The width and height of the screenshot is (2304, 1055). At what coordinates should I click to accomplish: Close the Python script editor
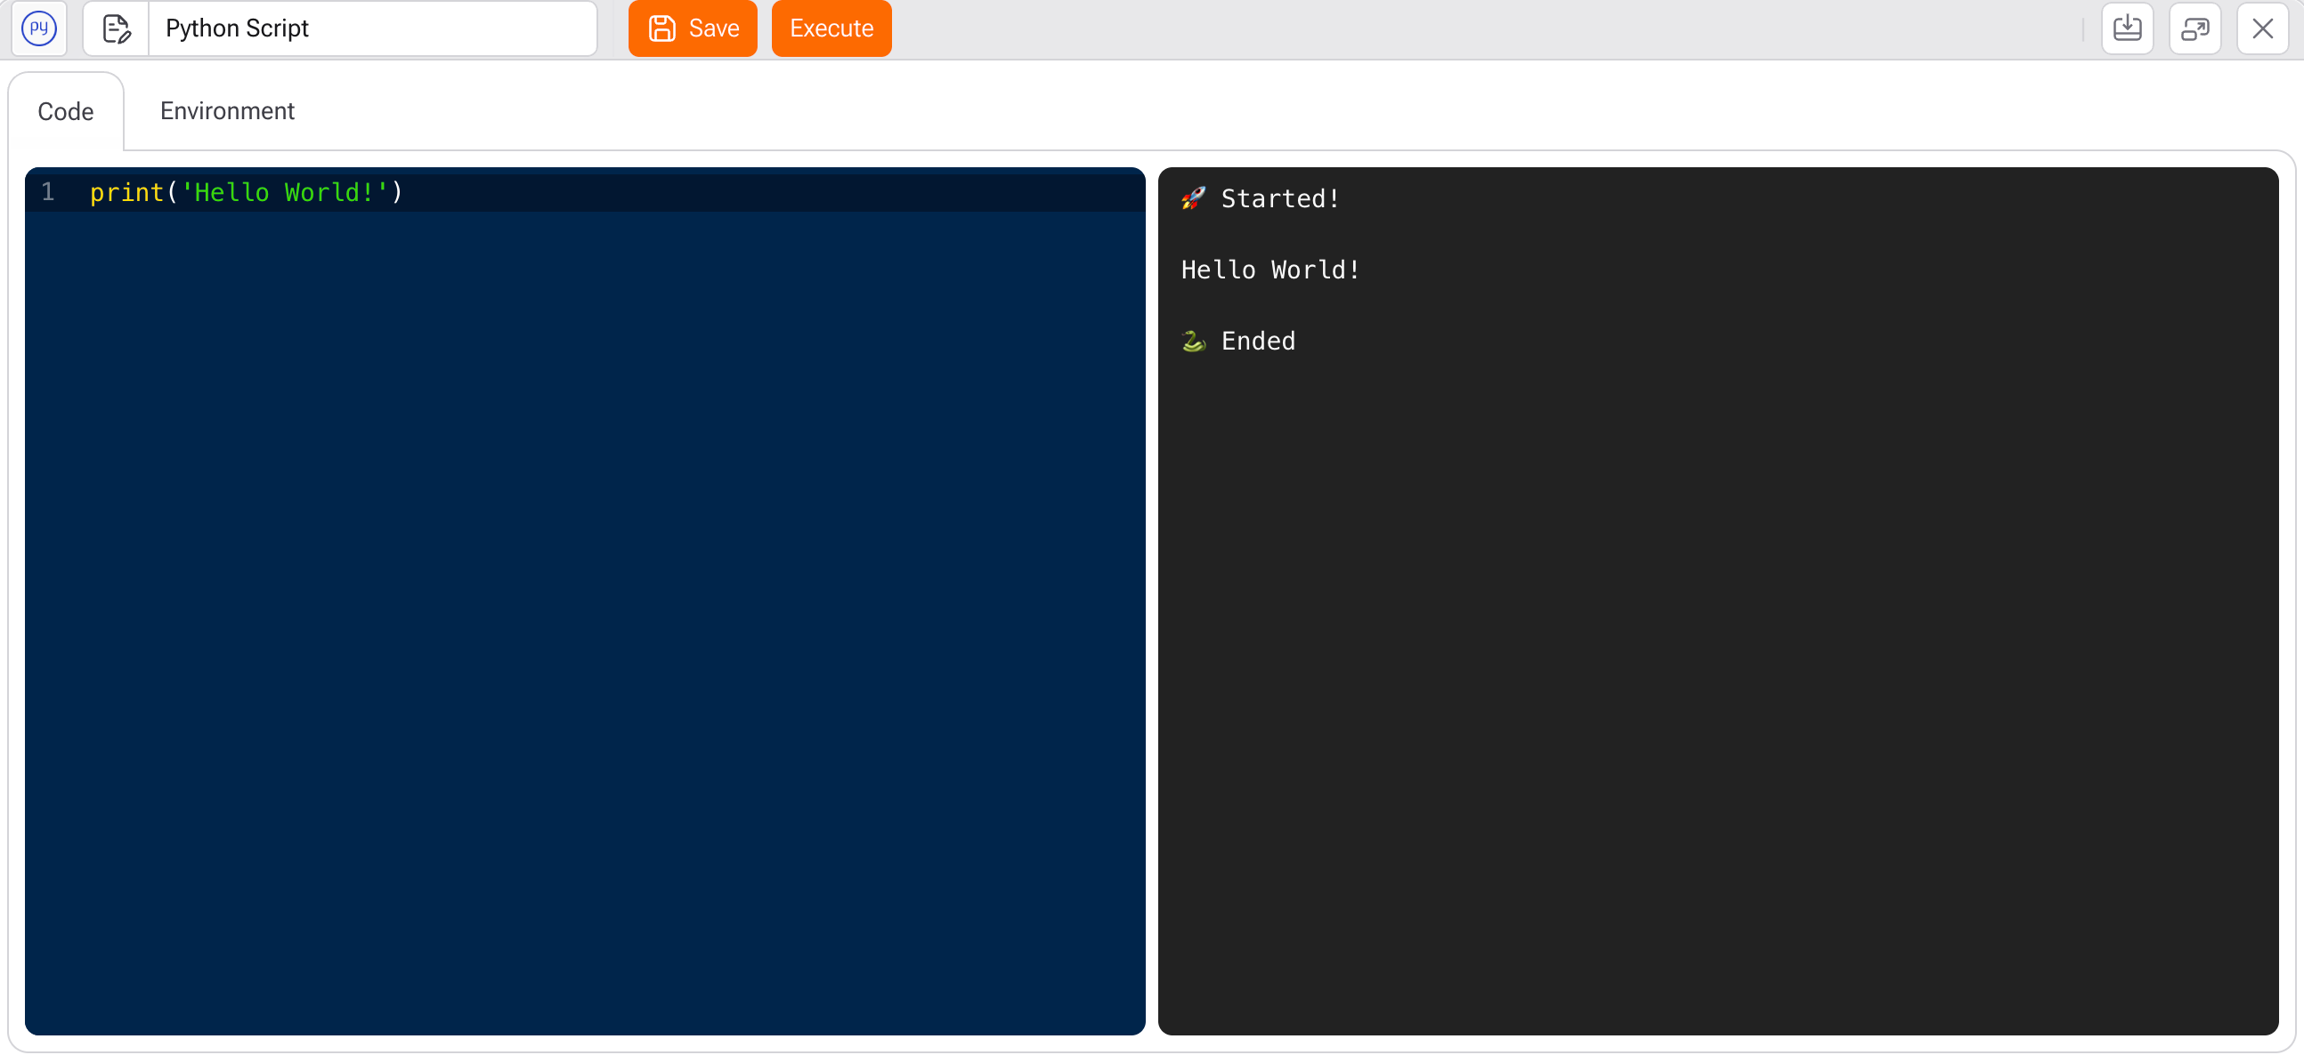(2262, 28)
